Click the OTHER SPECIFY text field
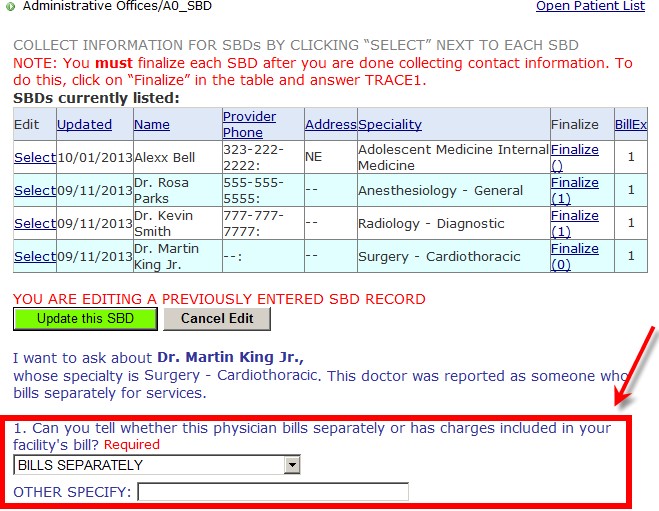 tap(273, 492)
